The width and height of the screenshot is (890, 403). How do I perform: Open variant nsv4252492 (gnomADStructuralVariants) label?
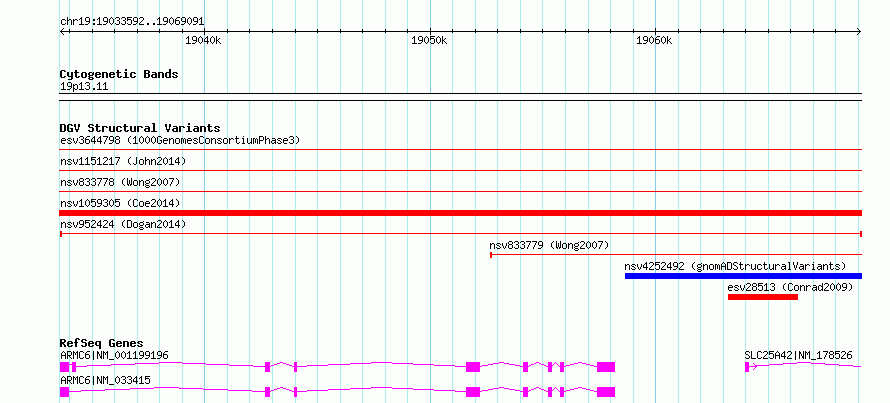tap(735, 266)
